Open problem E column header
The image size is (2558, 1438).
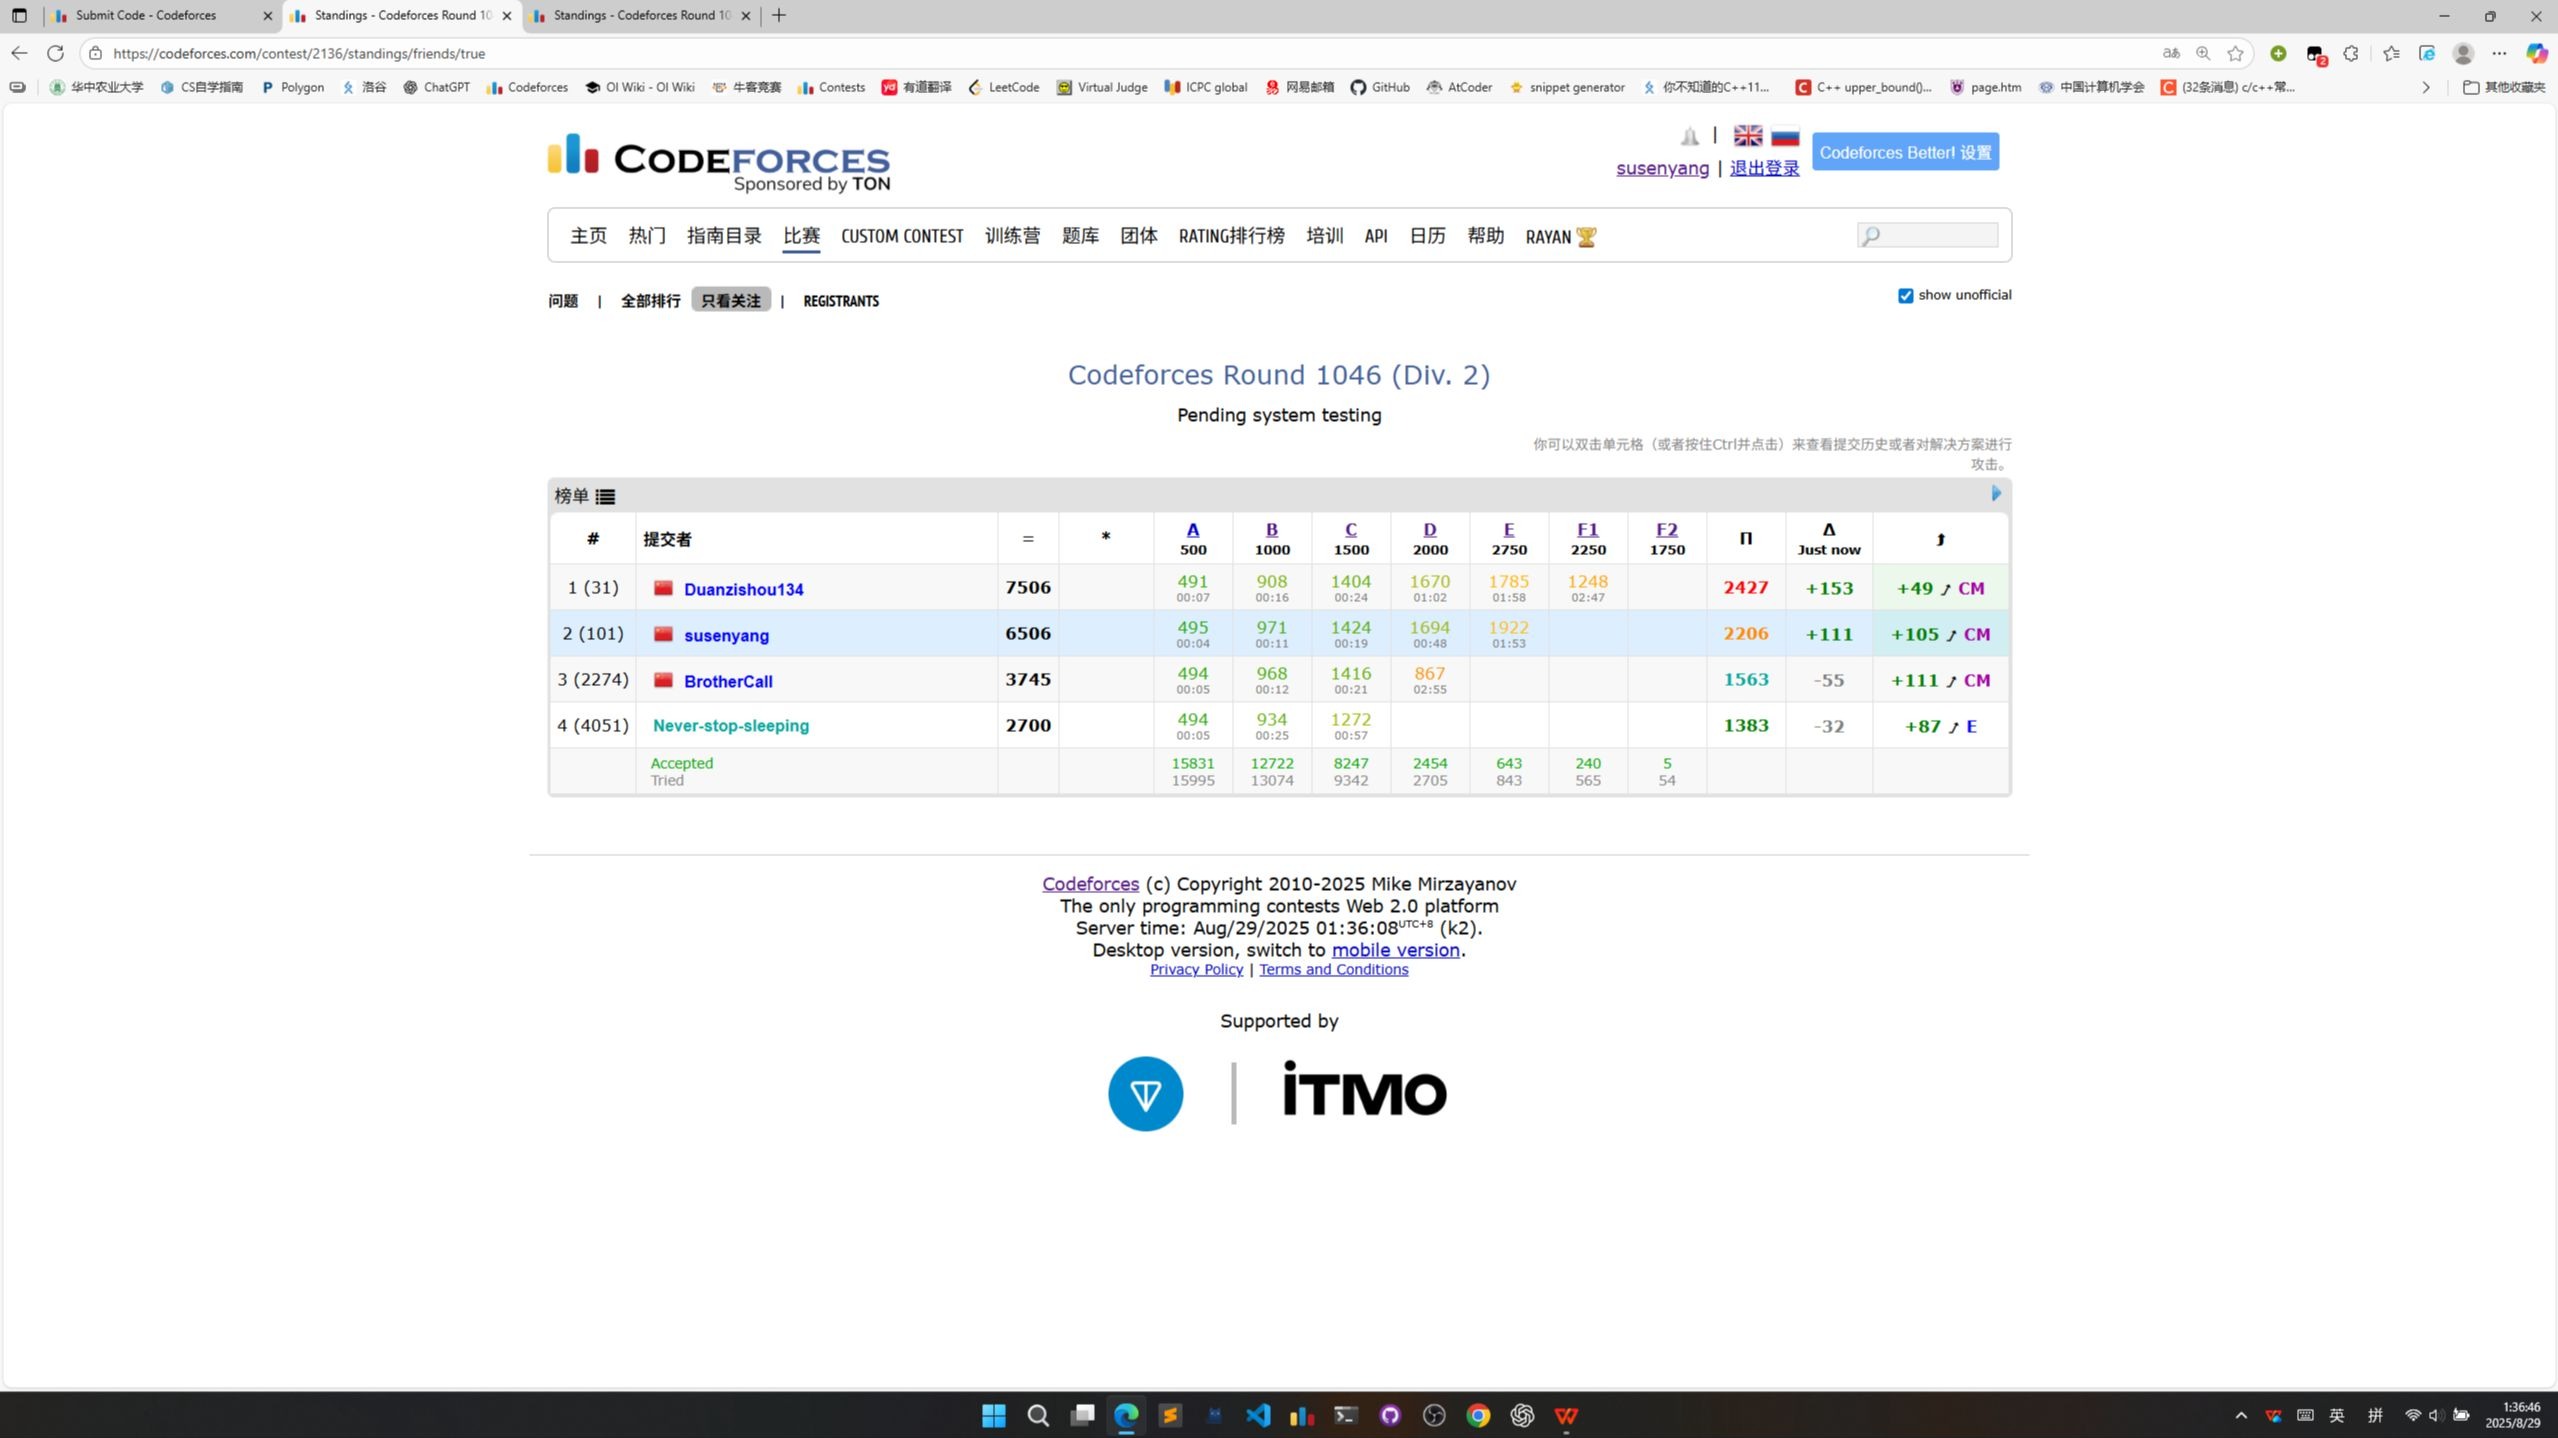pyautogui.click(x=1508, y=530)
